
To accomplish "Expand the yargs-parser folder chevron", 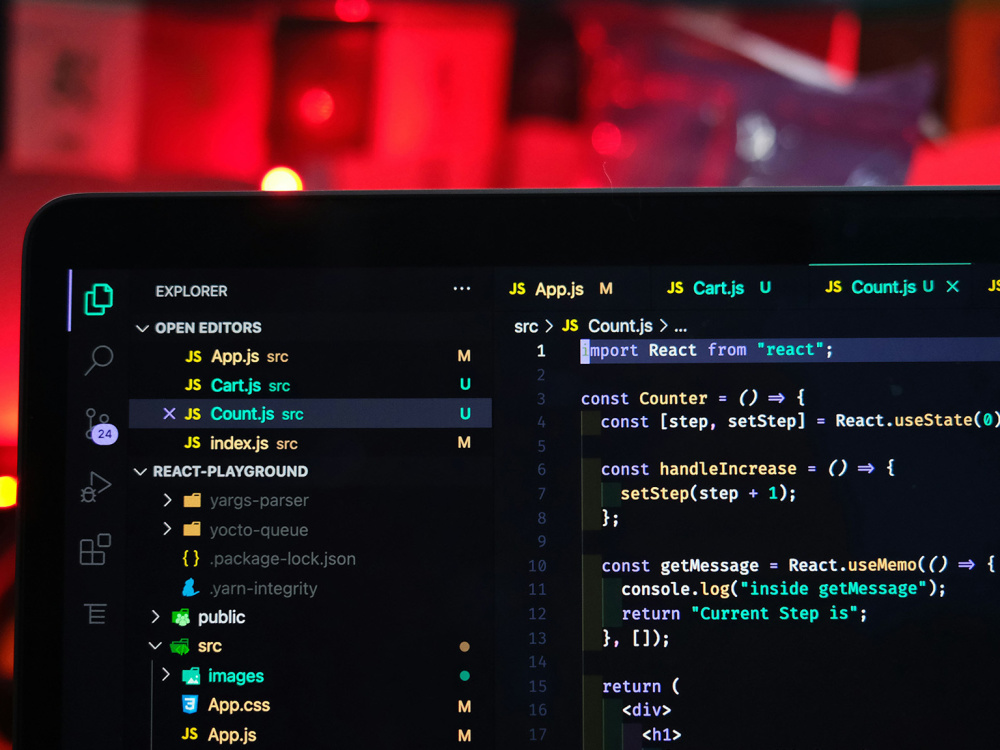I will click(167, 500).
